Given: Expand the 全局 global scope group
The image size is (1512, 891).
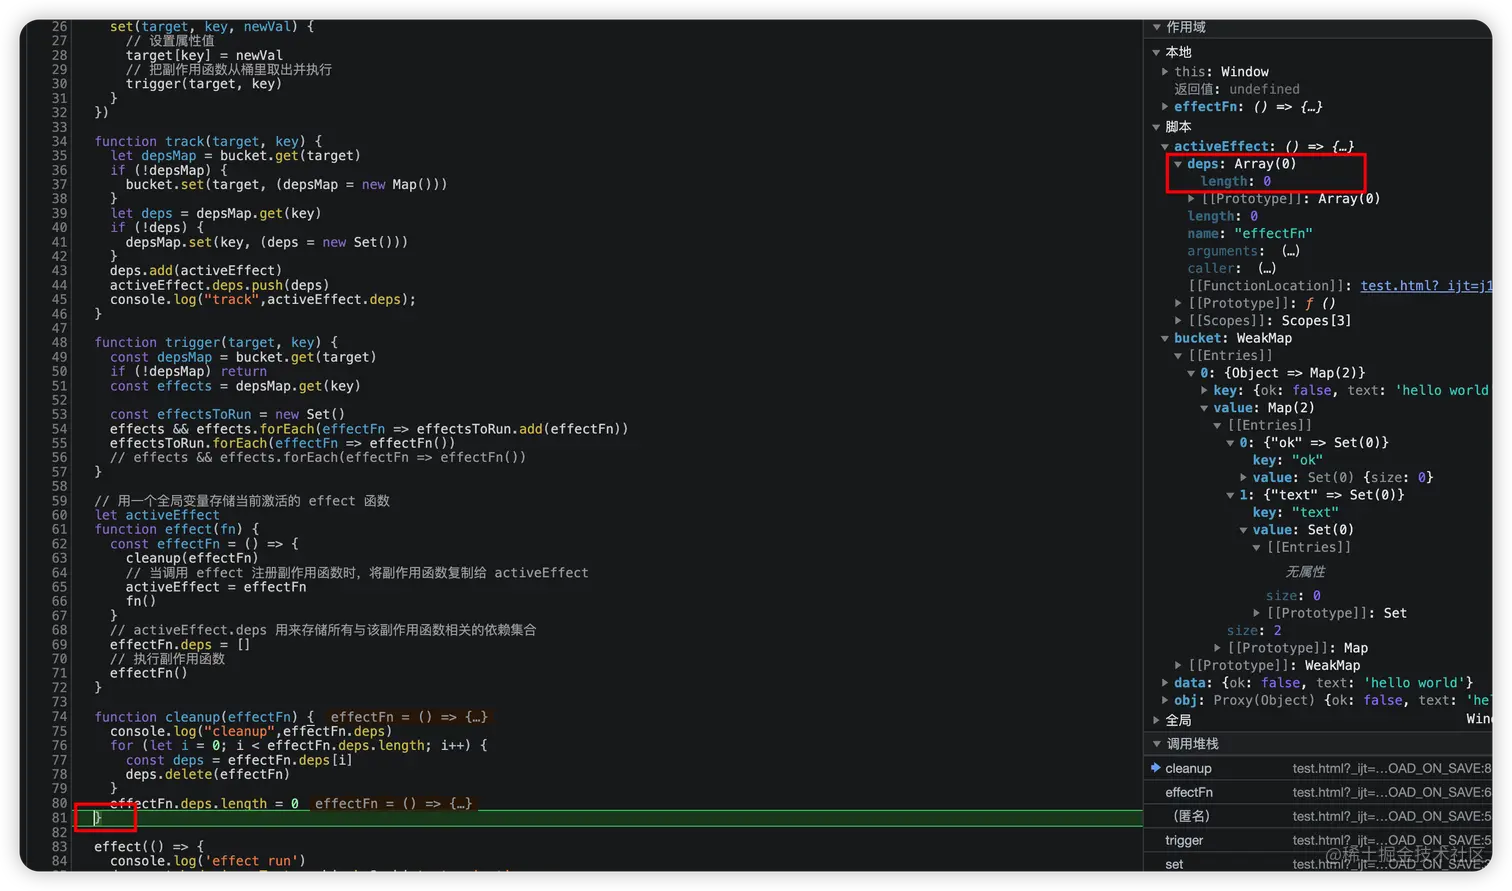Looking at the screenshot, I should point(1157,720).
